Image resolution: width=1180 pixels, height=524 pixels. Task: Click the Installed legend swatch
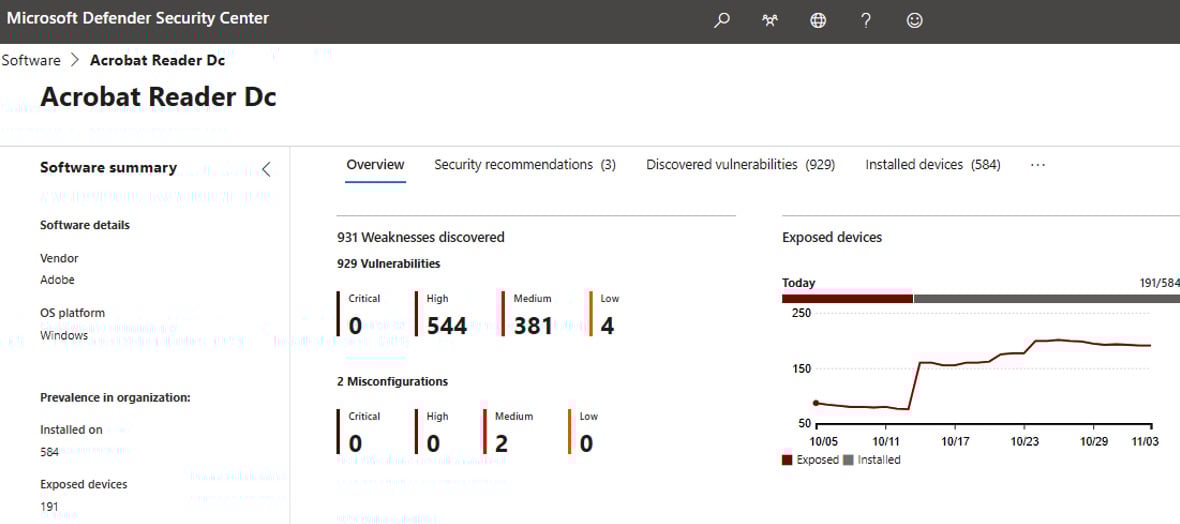tap(848, 459)
